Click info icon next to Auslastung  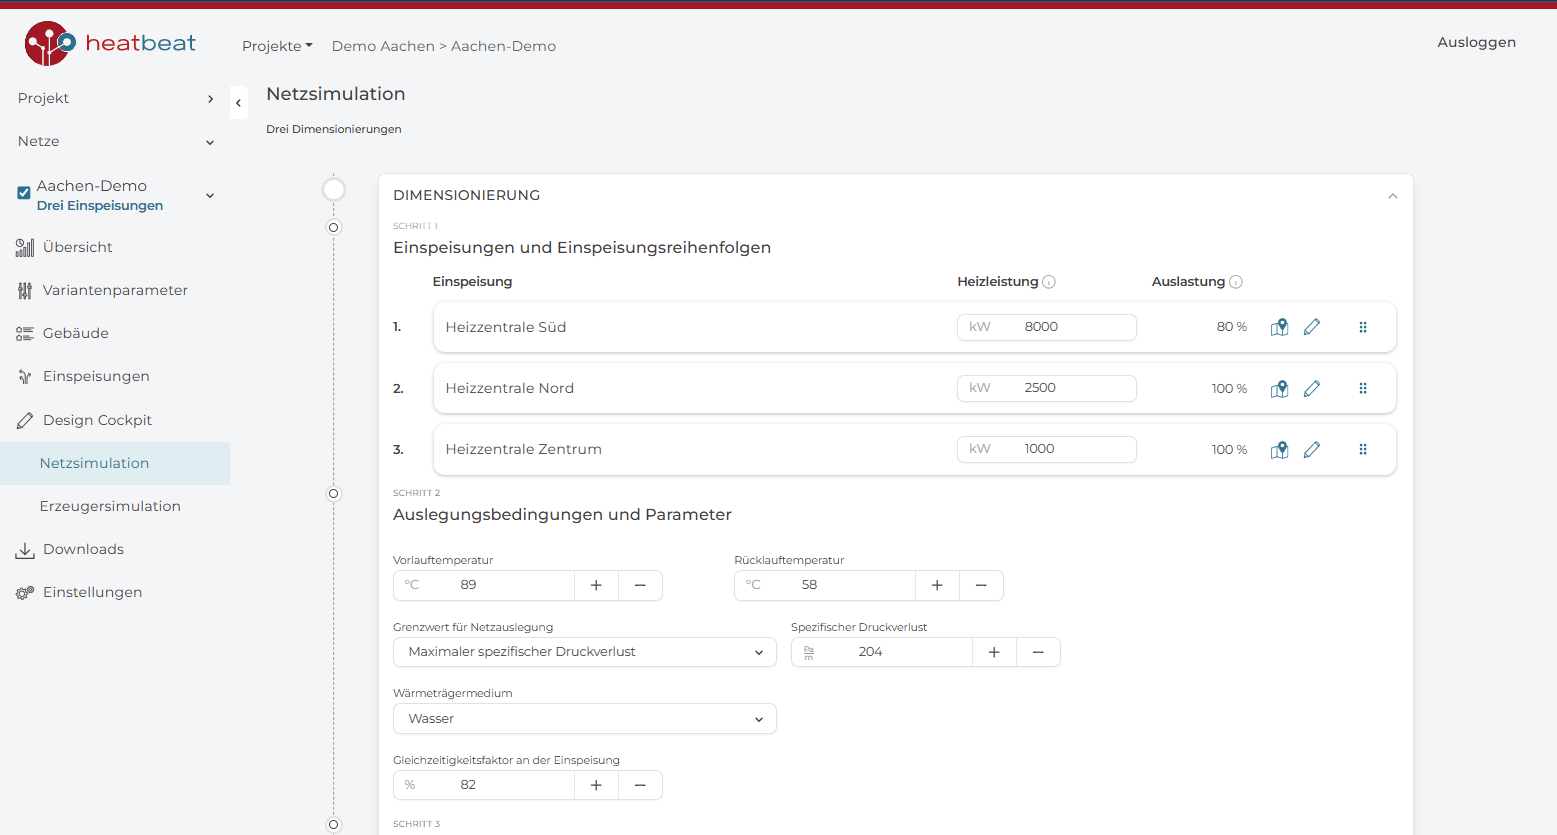[x=1236, y=282]
